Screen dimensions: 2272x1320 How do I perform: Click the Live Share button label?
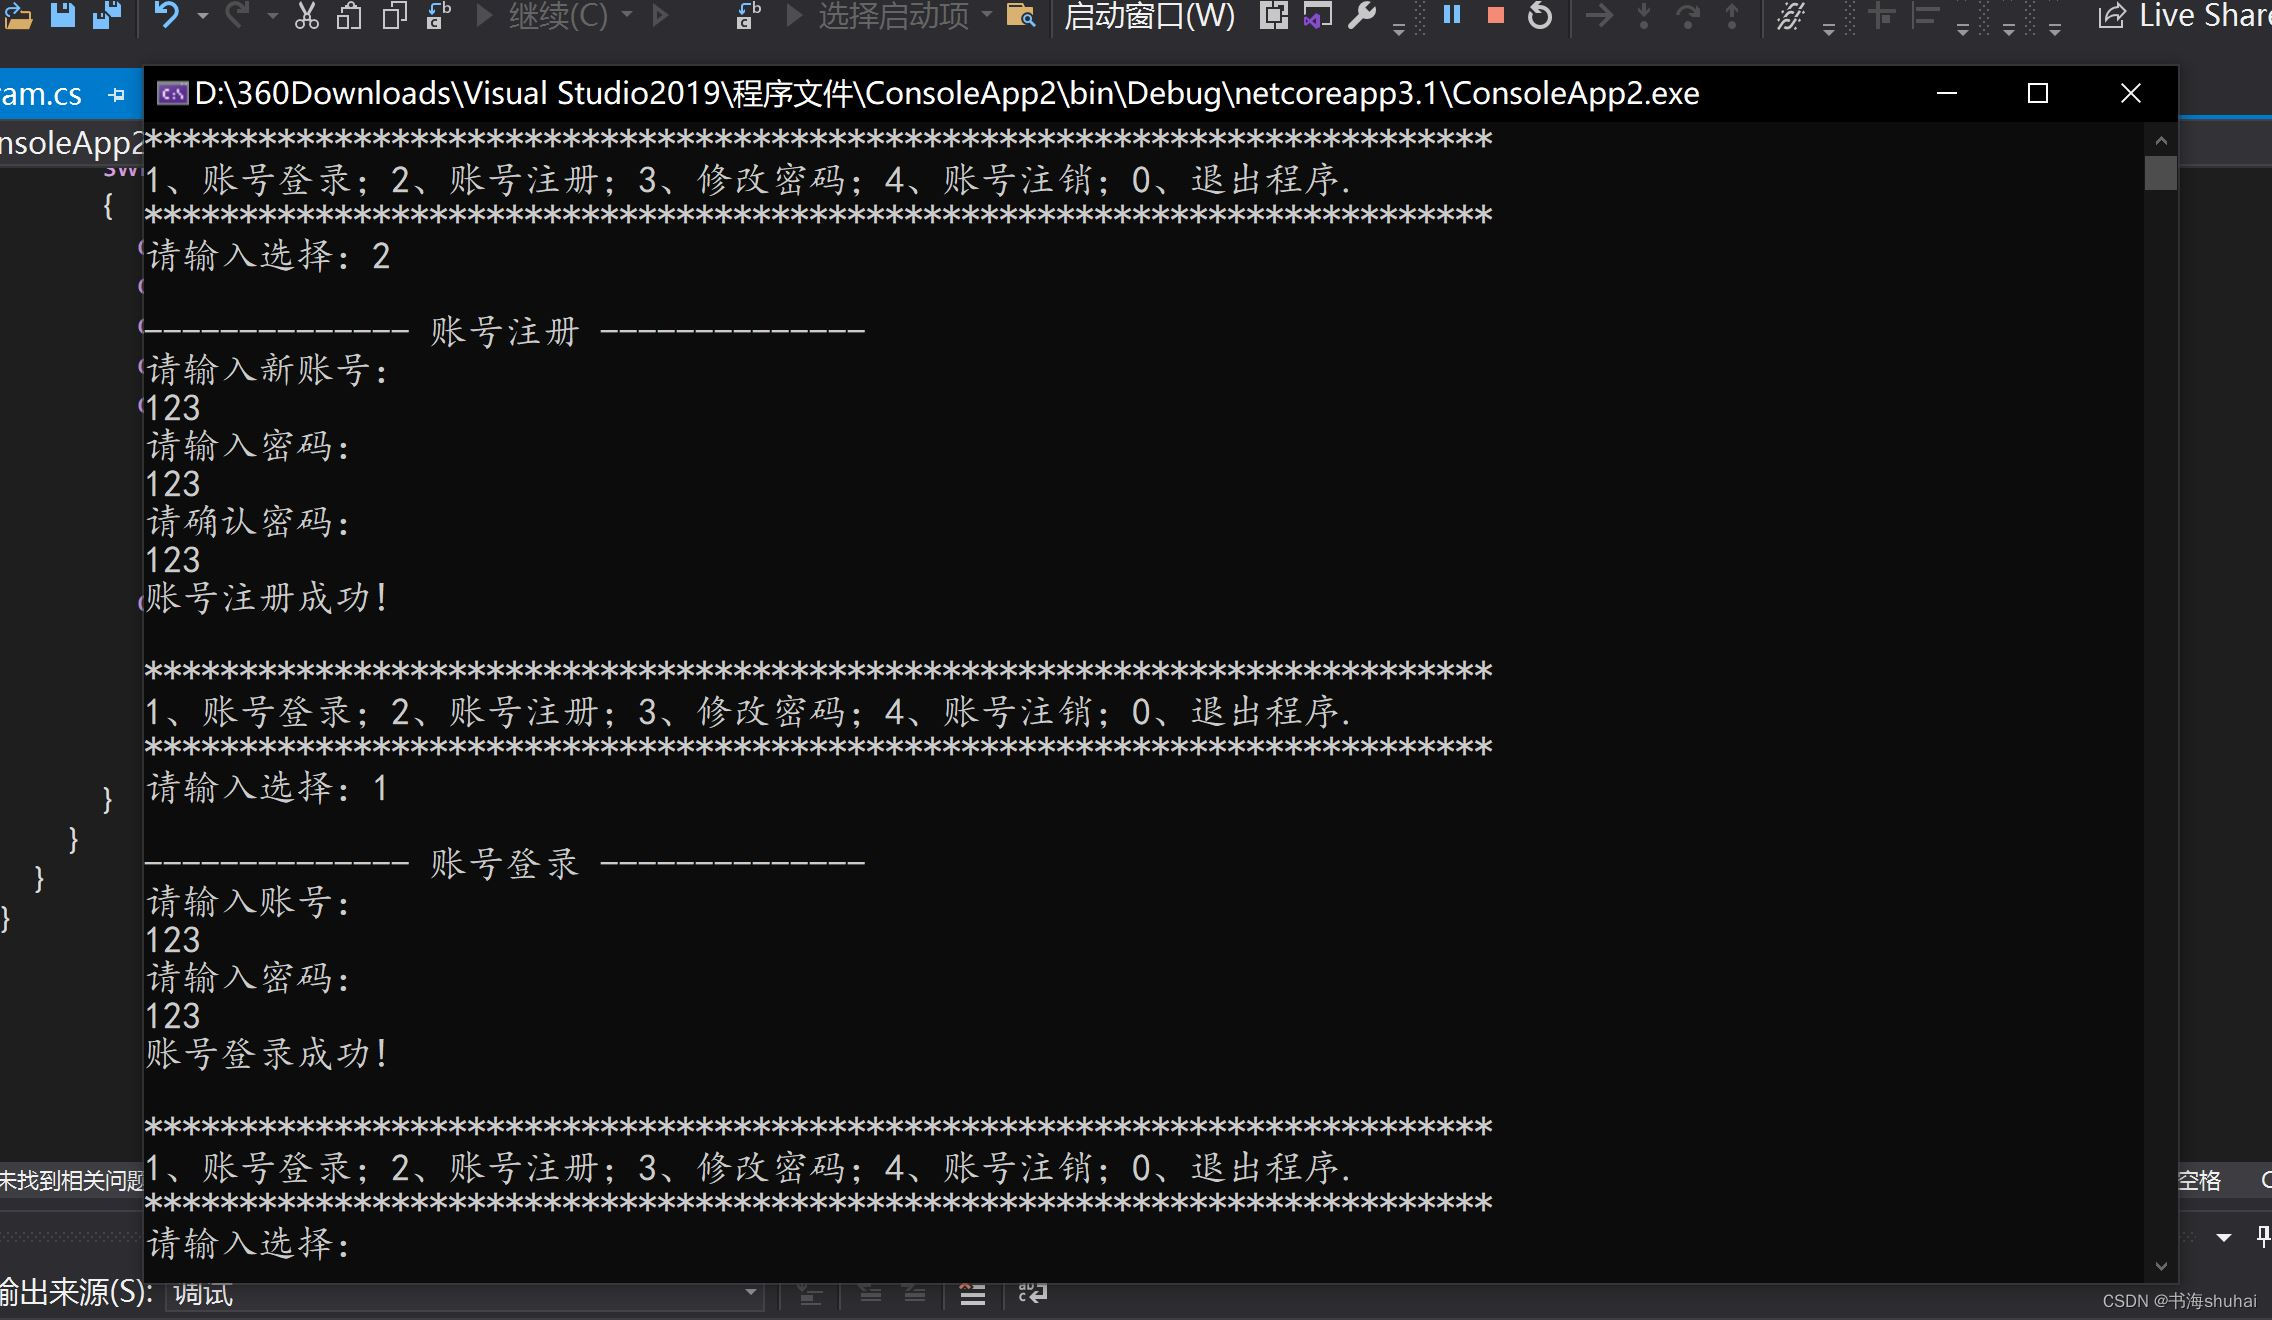click(2204, 15)
